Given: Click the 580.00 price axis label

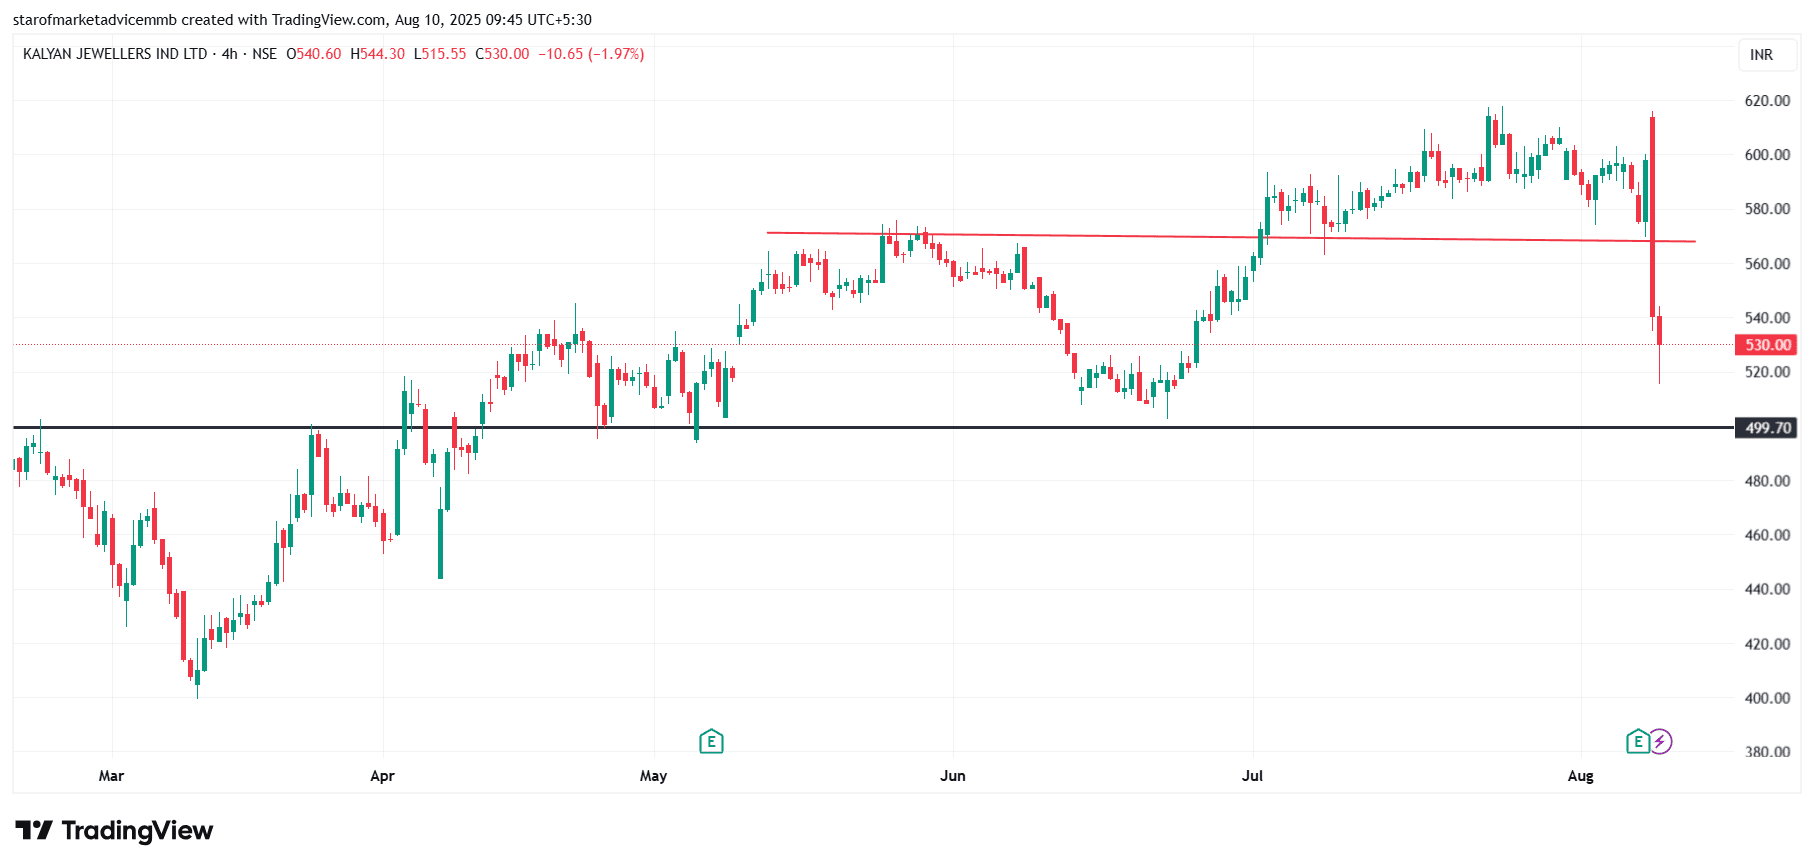Looking at the screenshot, I should pos(1767,209).
